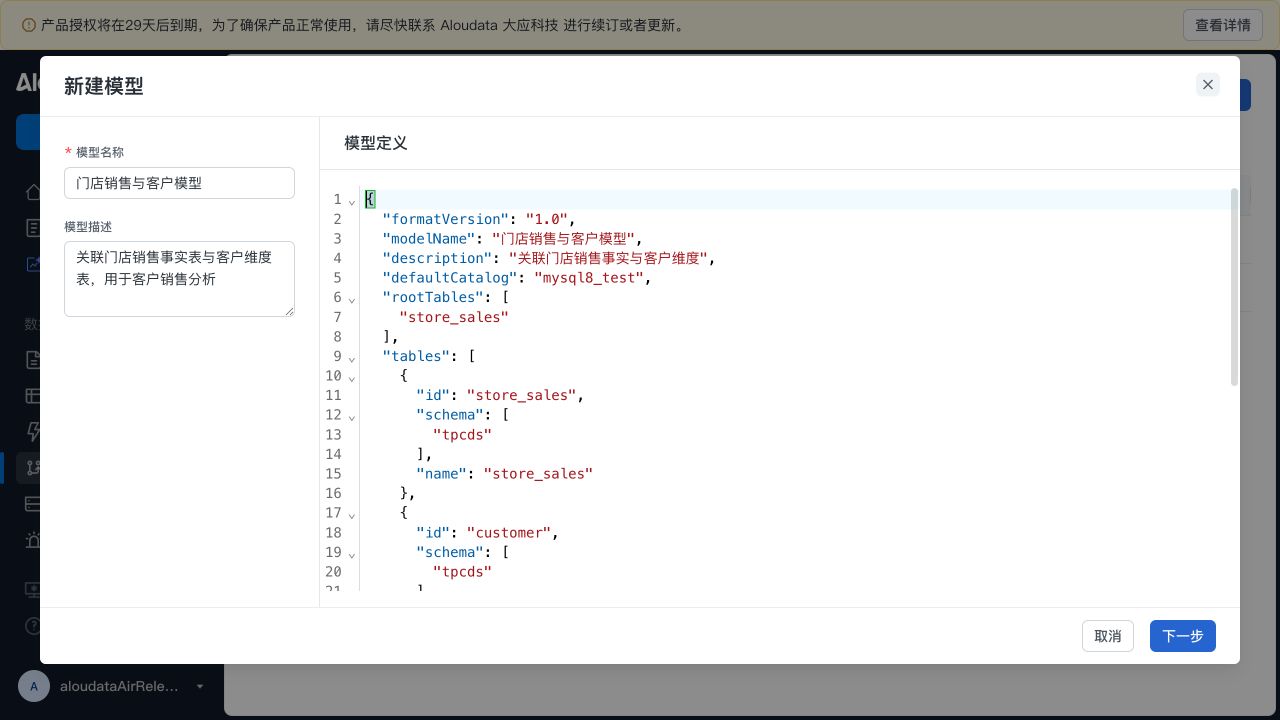Viewport: 1280px width, 720px height.
Task: Click the "formatVersion" key in the editor
Action: (446, 219)
